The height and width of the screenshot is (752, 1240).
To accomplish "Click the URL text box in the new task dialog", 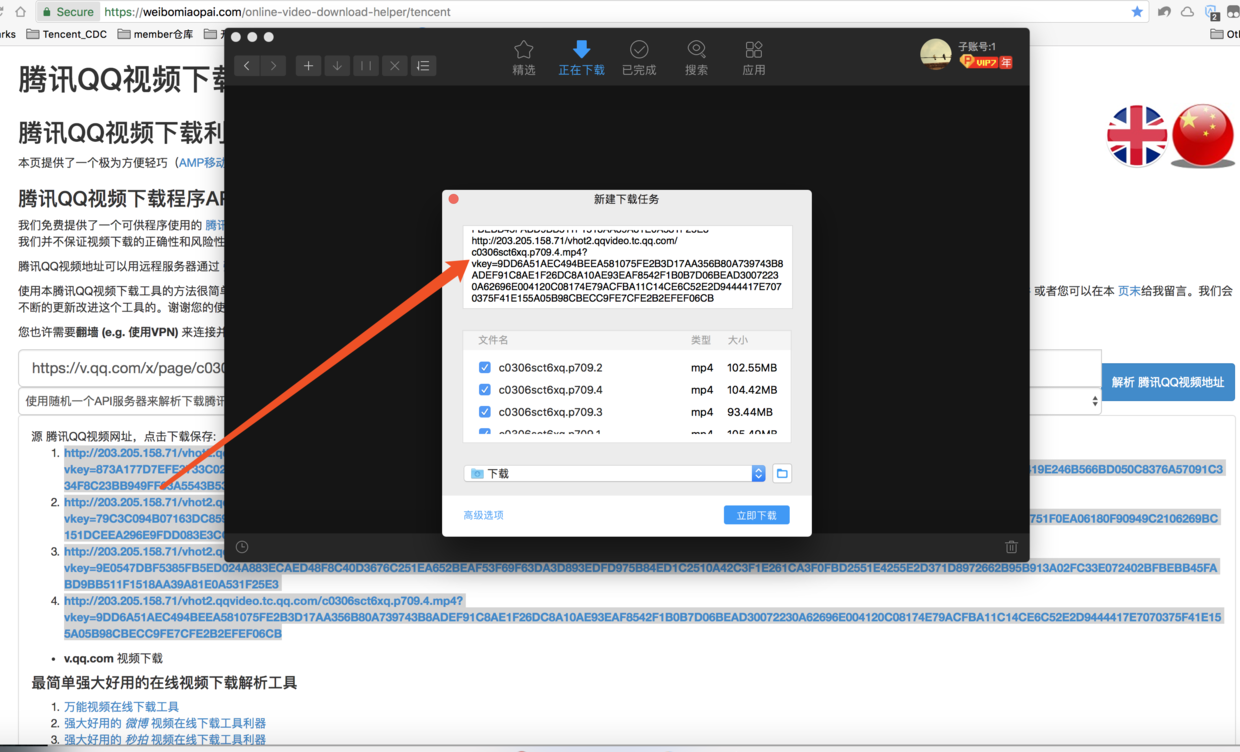I will click(627, 267).
